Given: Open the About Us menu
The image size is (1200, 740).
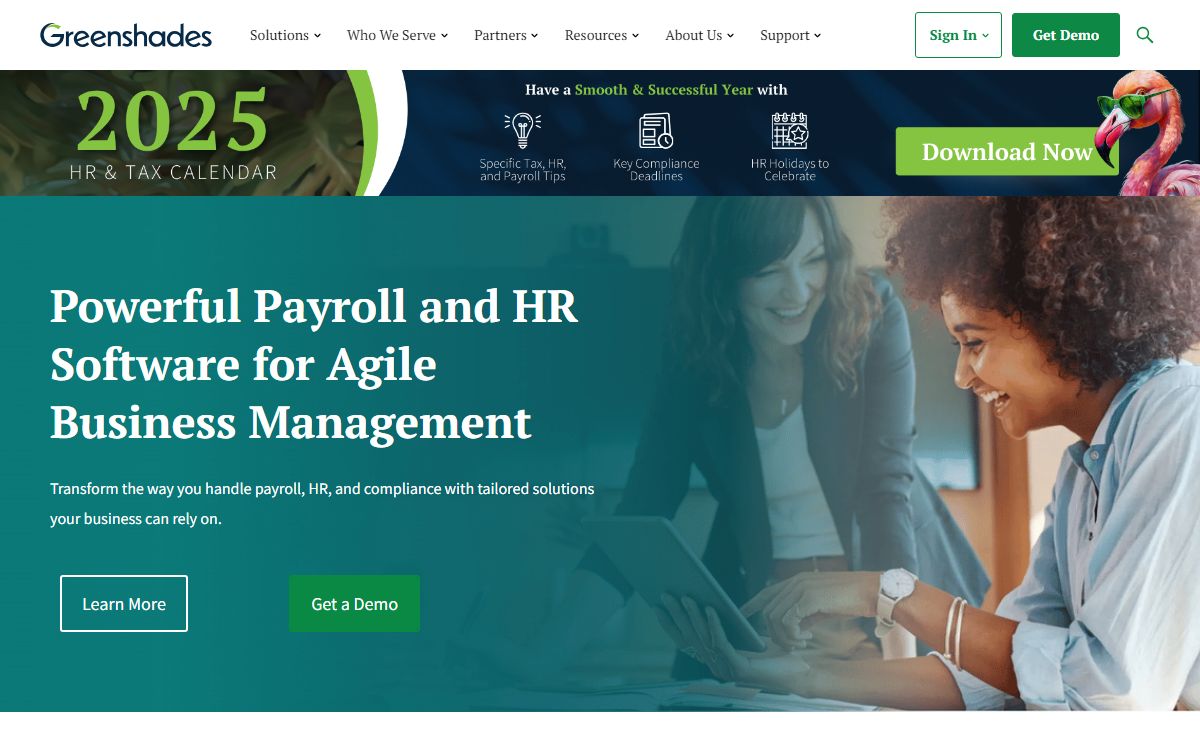Looking at the screenshot, I should tap(700, 35).
